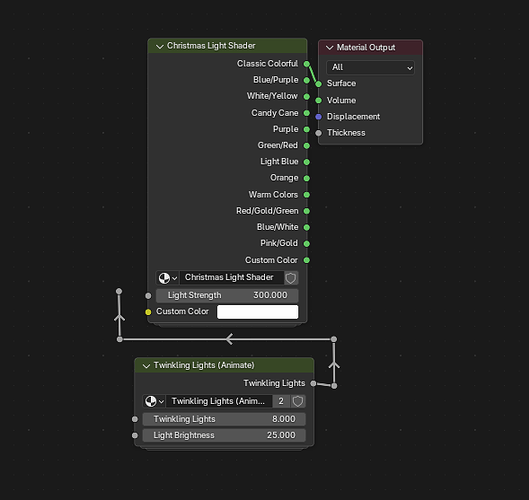Click the Twinkling Lights input socket
Image resolution: width=529 pixels, height=500 pixels.
pos(135,419)
